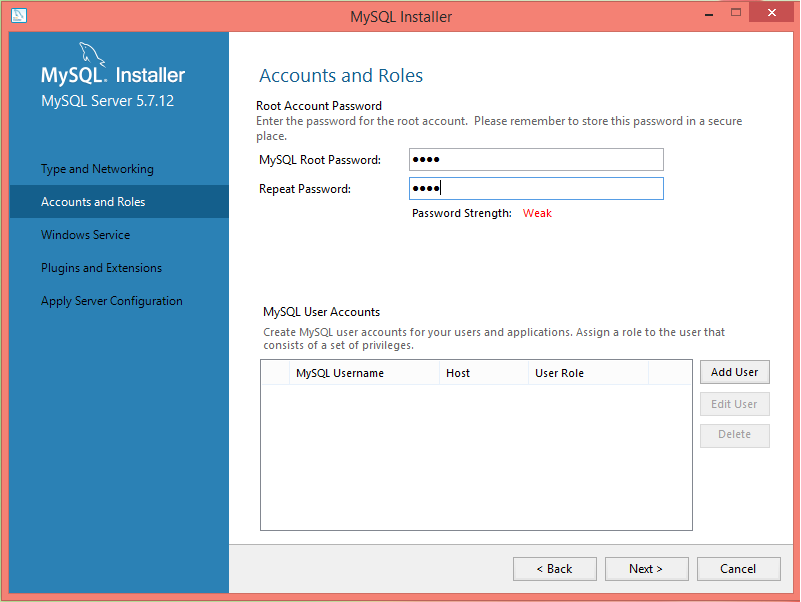The image size is (801, 602).
Task: Focus the MySQL Root Password field
Action: (x=536, y=160)
